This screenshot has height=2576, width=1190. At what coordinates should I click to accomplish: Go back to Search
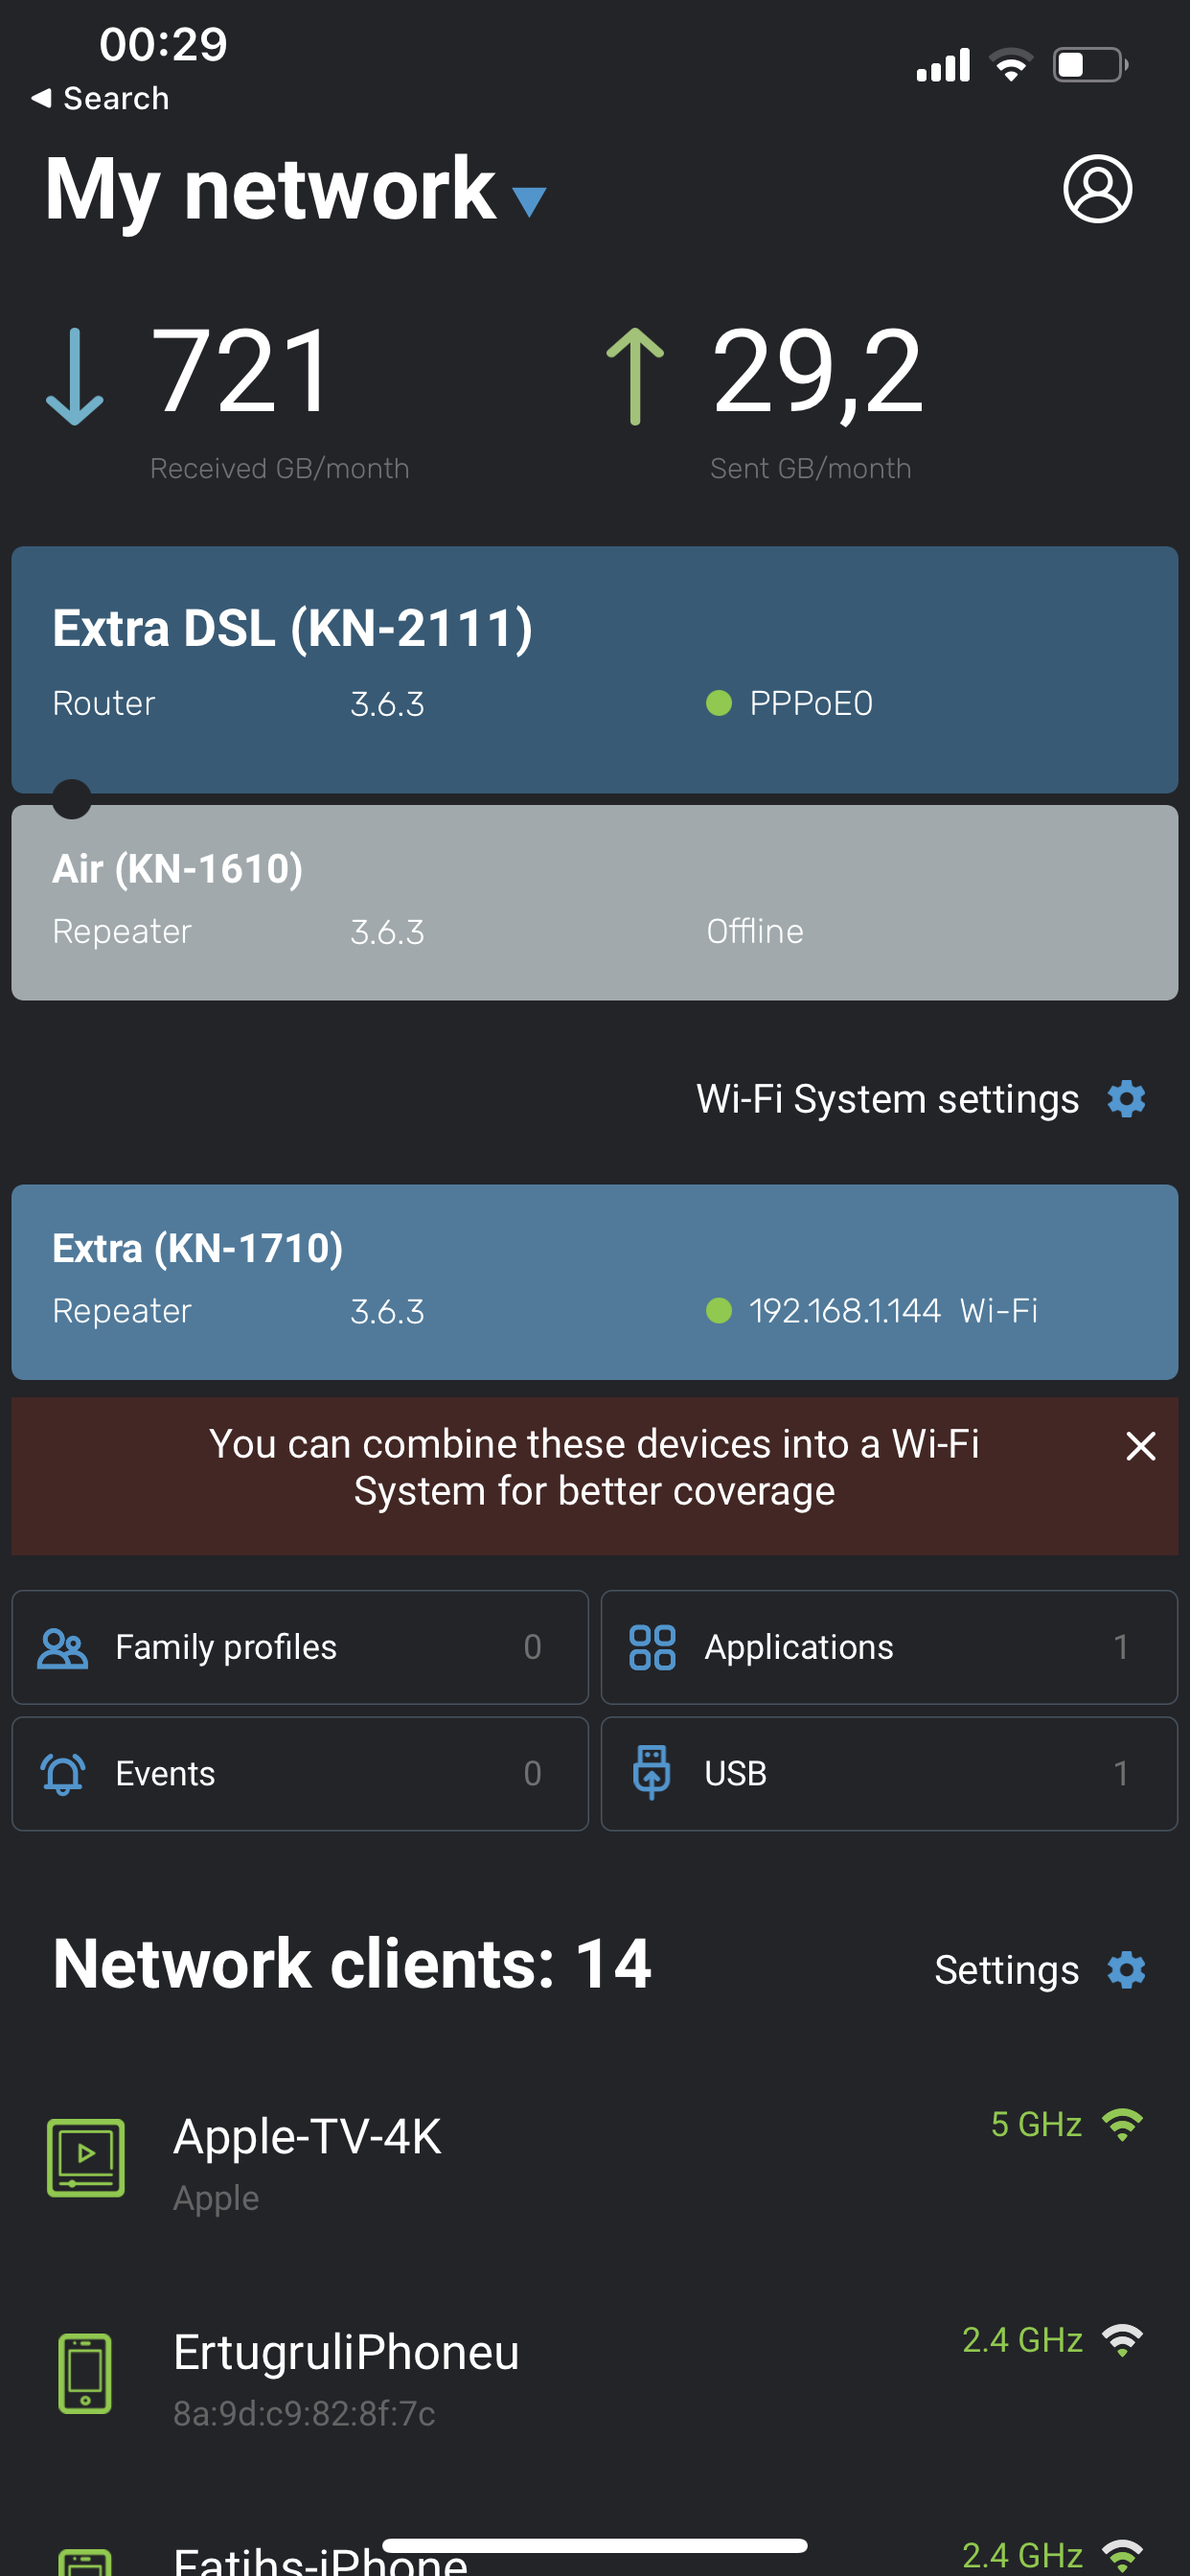(100, 98)
